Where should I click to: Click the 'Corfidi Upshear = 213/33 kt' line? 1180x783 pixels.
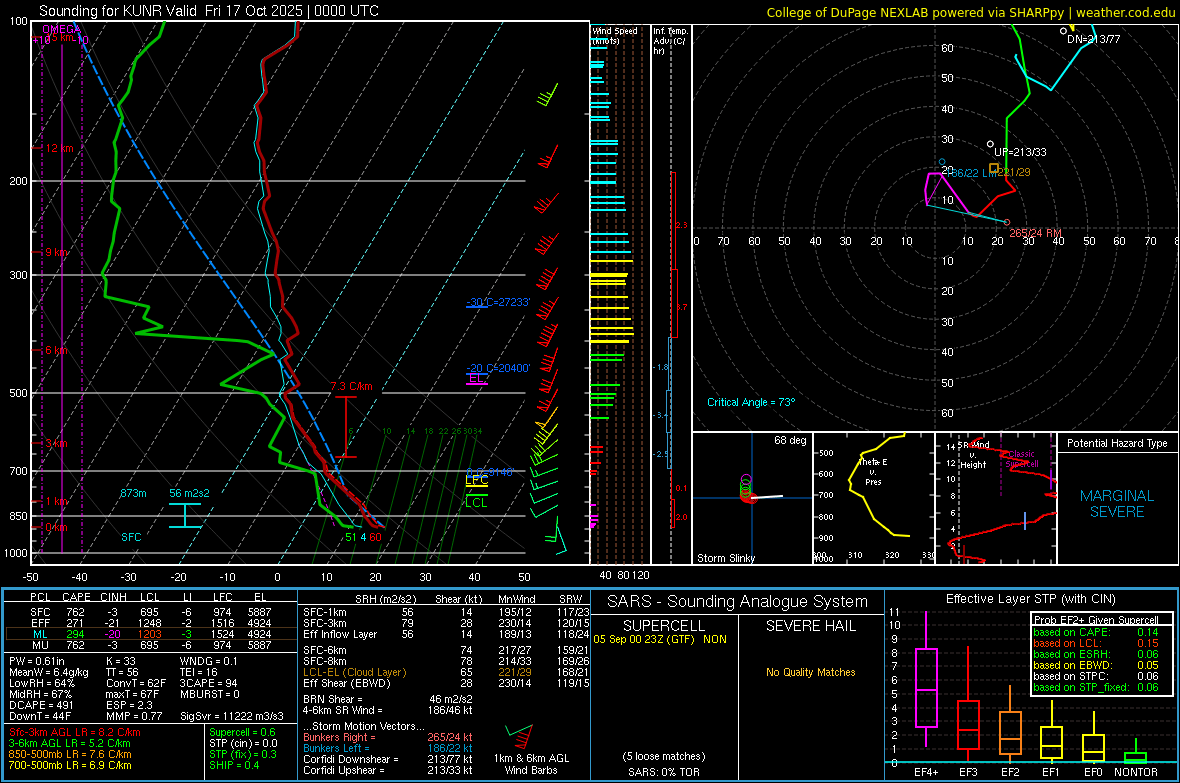pyautogui.click(x=387, y=770)
